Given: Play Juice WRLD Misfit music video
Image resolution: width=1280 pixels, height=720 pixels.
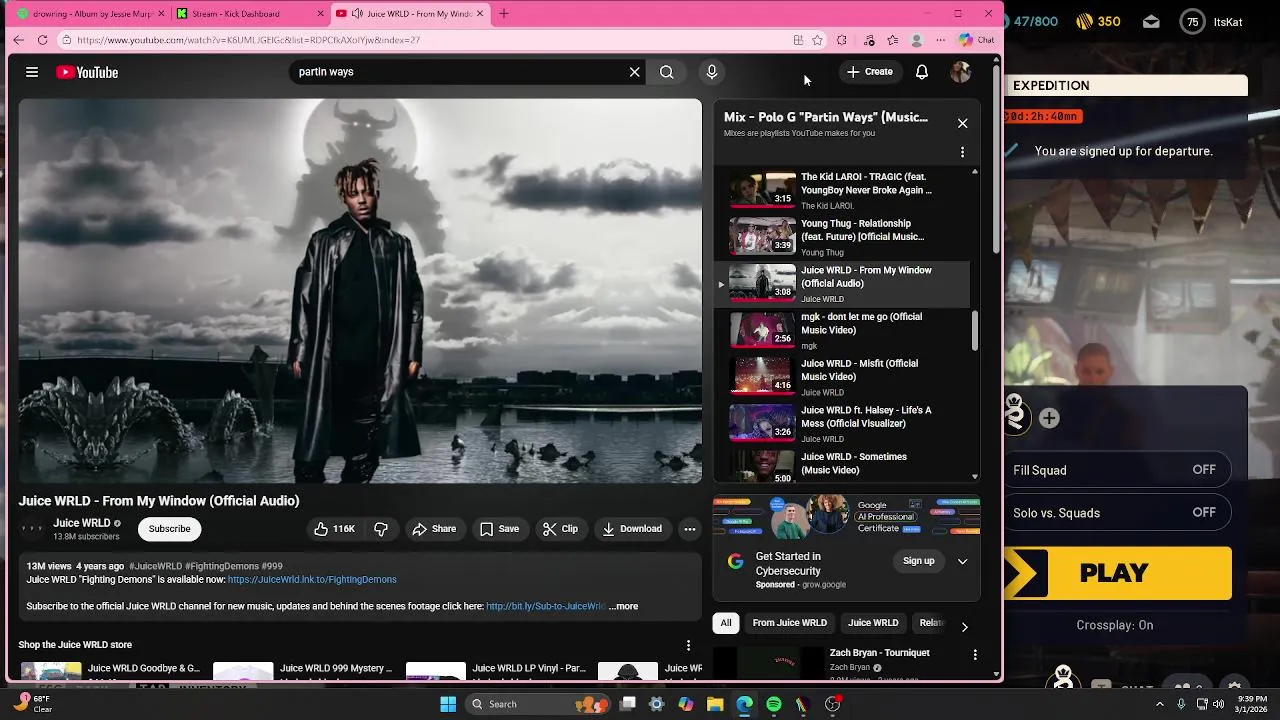Looking at the screenshot, I should pyautogui.click(x=842, y=377).
